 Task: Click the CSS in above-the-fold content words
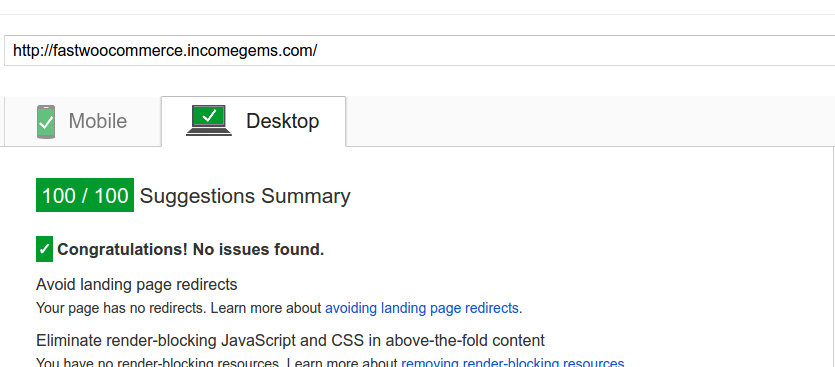(438, 340)
